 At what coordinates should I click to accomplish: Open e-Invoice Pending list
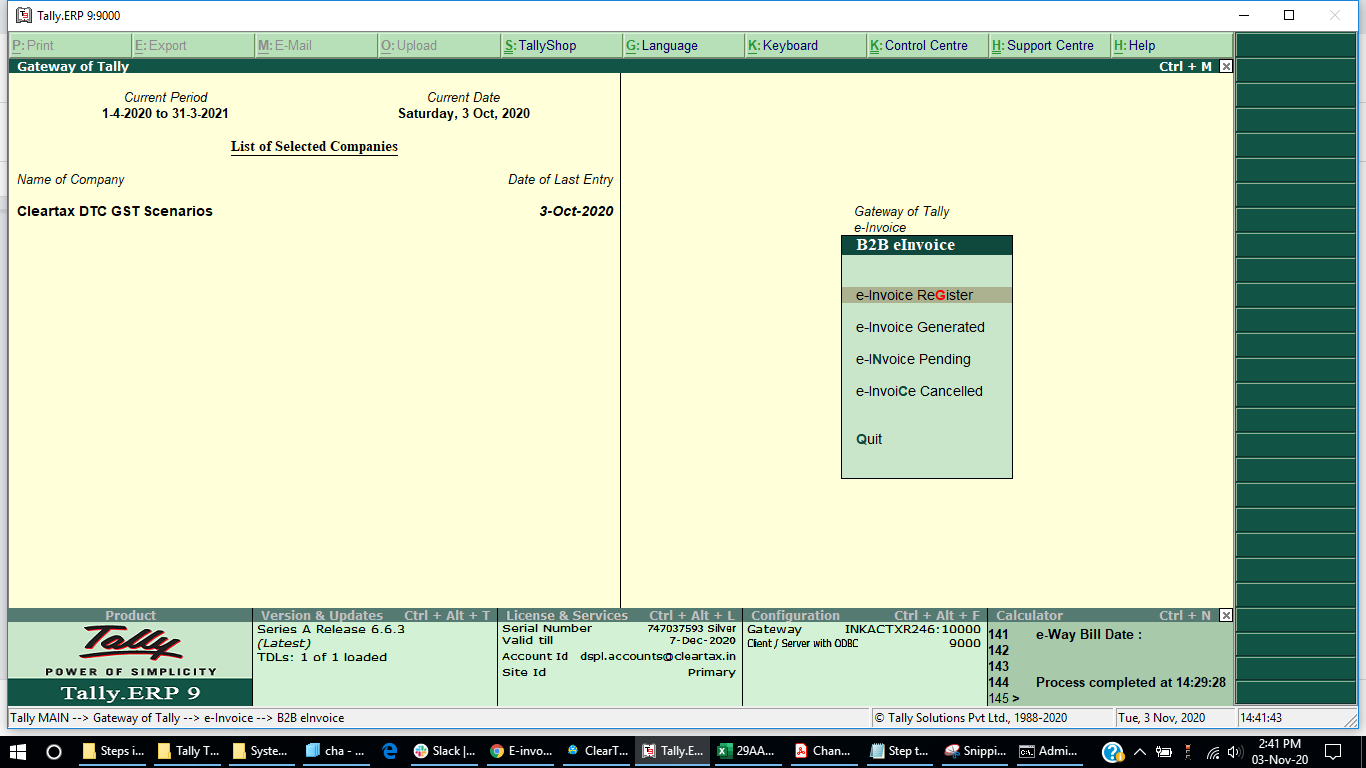click(913, 359)
